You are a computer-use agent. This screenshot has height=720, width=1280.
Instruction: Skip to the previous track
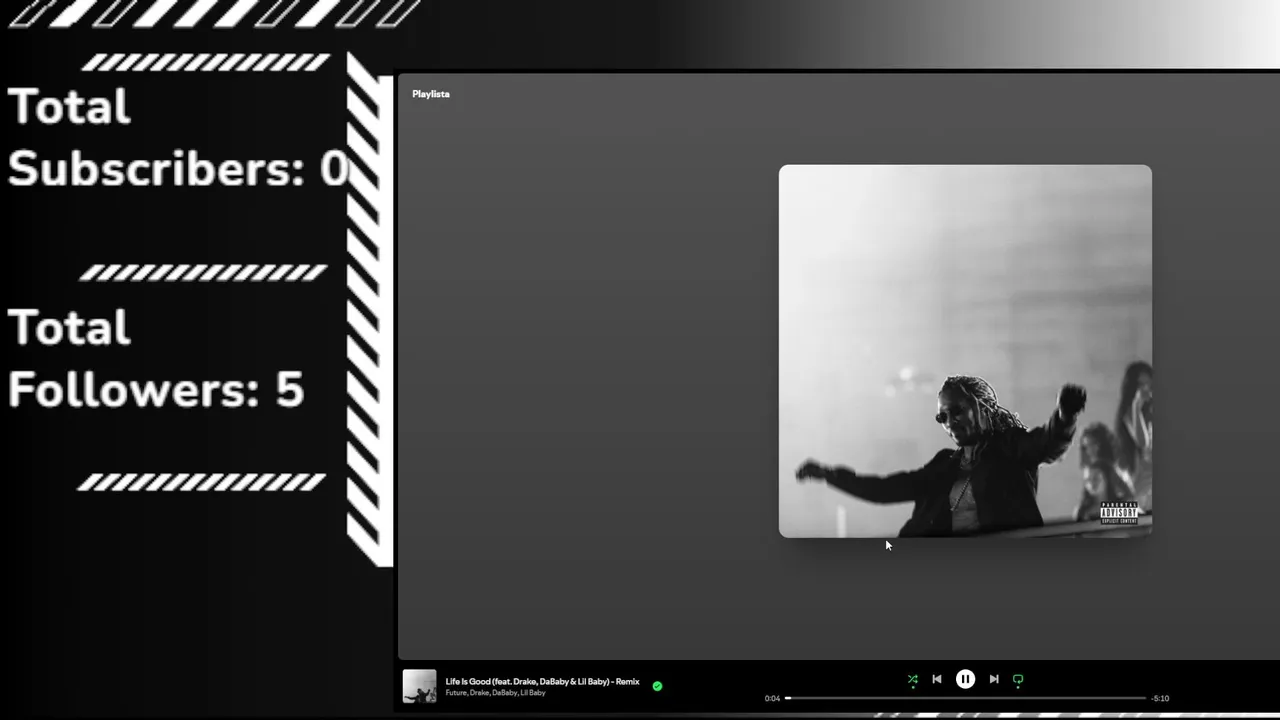(937, 679)
